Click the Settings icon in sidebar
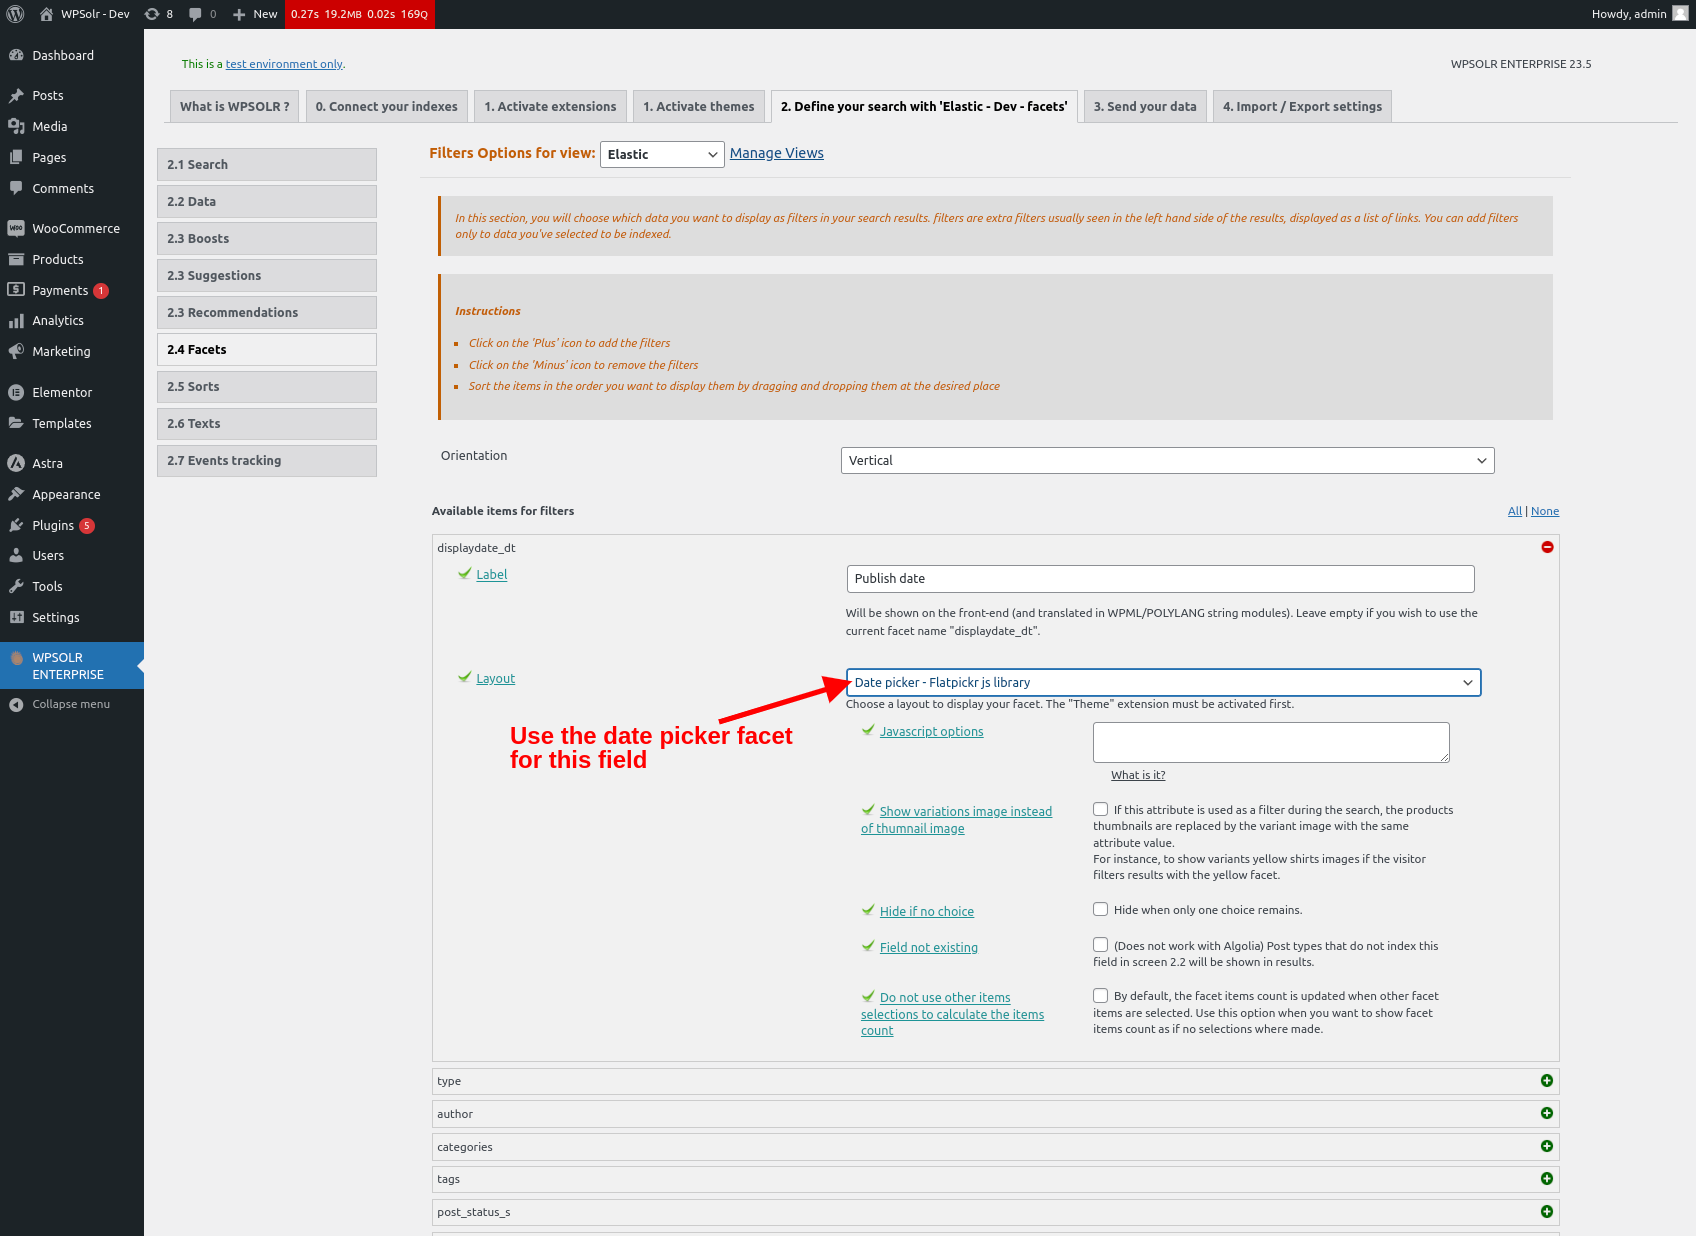1696x1236 pixels. (16, 617)
